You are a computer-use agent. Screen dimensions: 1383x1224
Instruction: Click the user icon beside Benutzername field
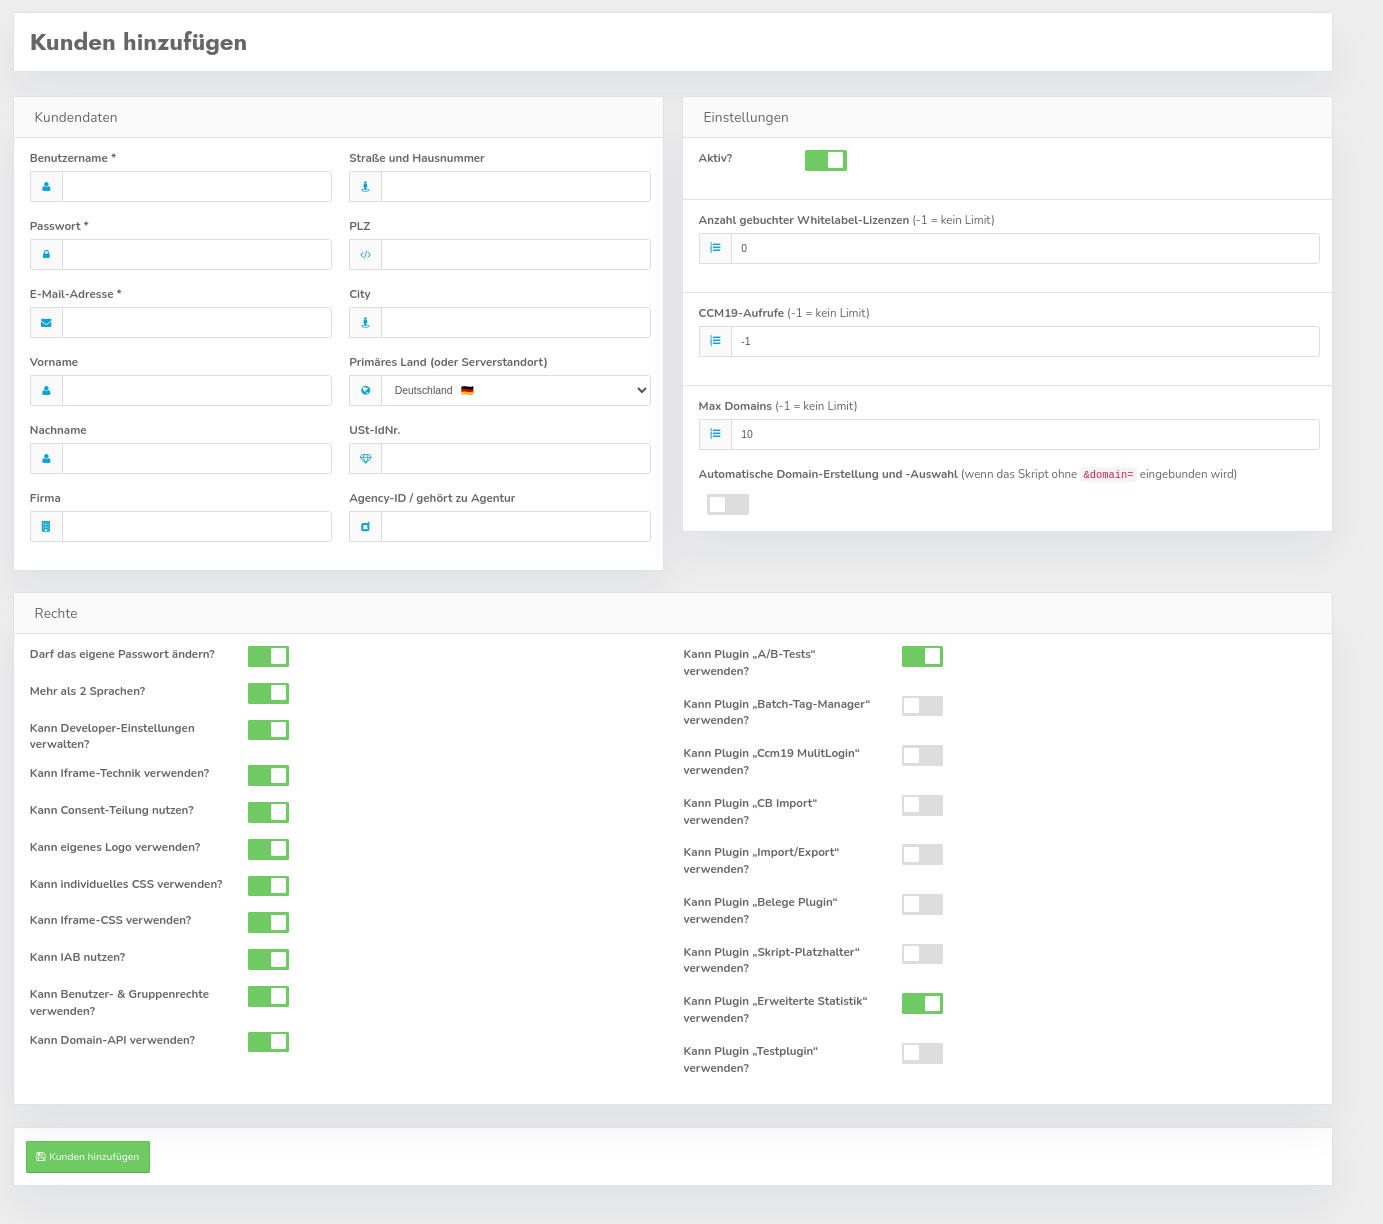(x=46, y=187)
